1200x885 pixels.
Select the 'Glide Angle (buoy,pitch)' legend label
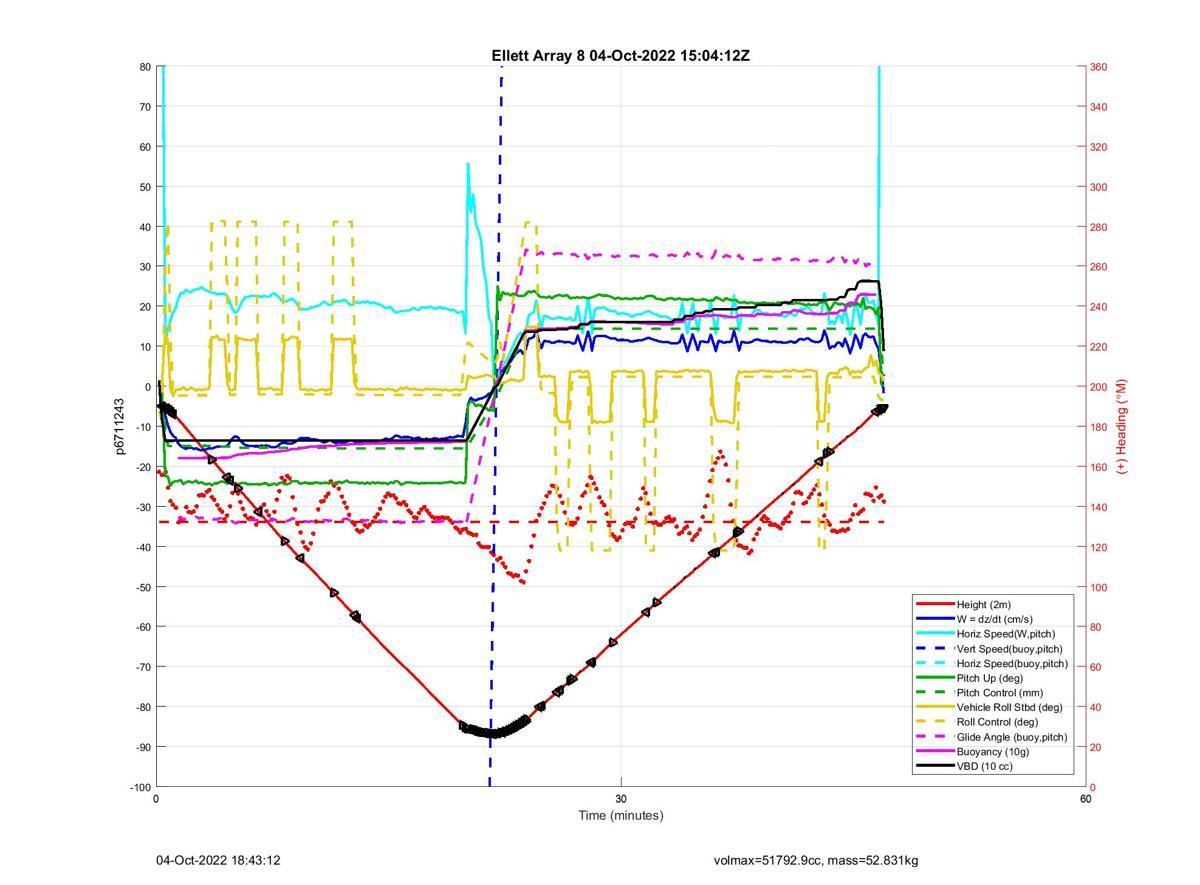click(x=1012, y=737)
